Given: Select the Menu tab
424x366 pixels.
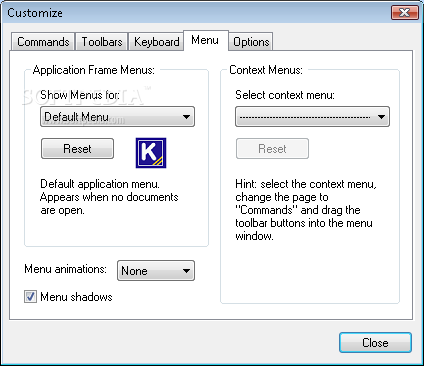Looking at the screenshot, I should pyautogui.click(x=205, y=40).
